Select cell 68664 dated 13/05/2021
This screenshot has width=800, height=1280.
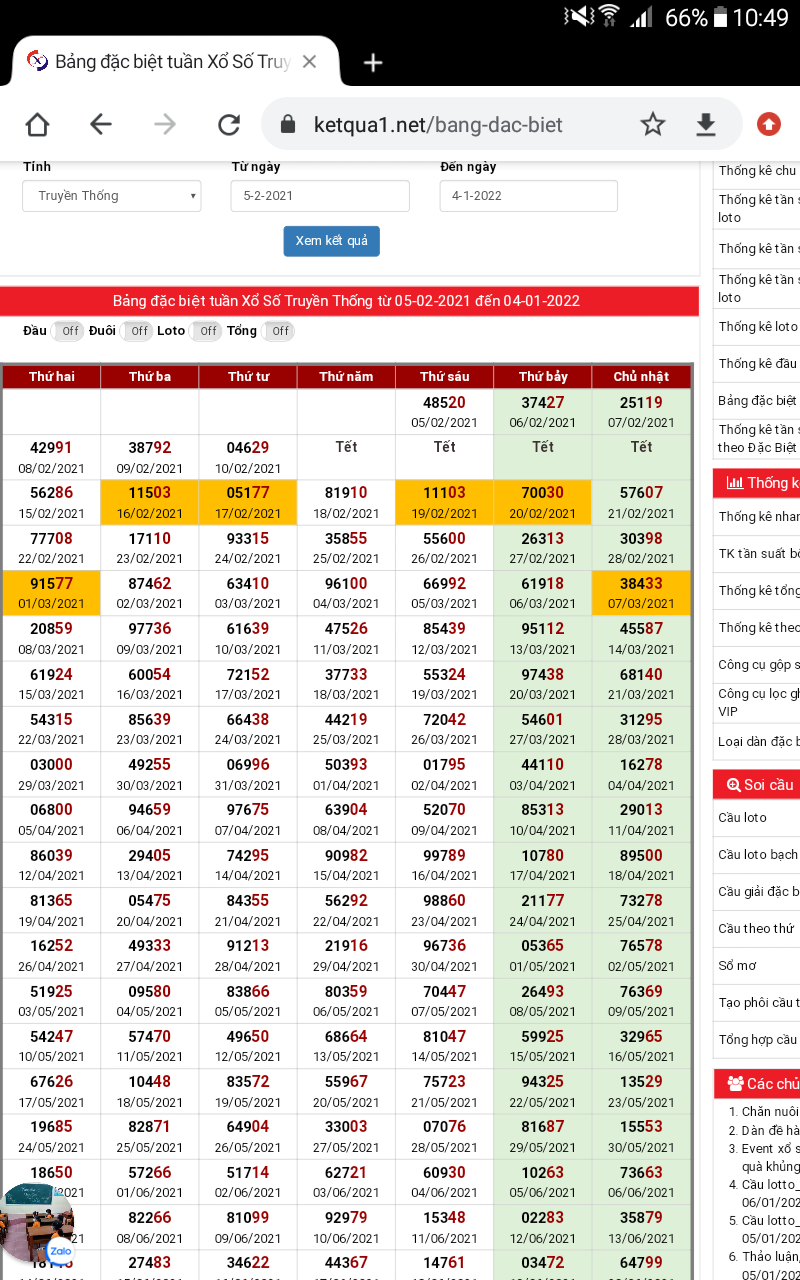point(346,1046)
